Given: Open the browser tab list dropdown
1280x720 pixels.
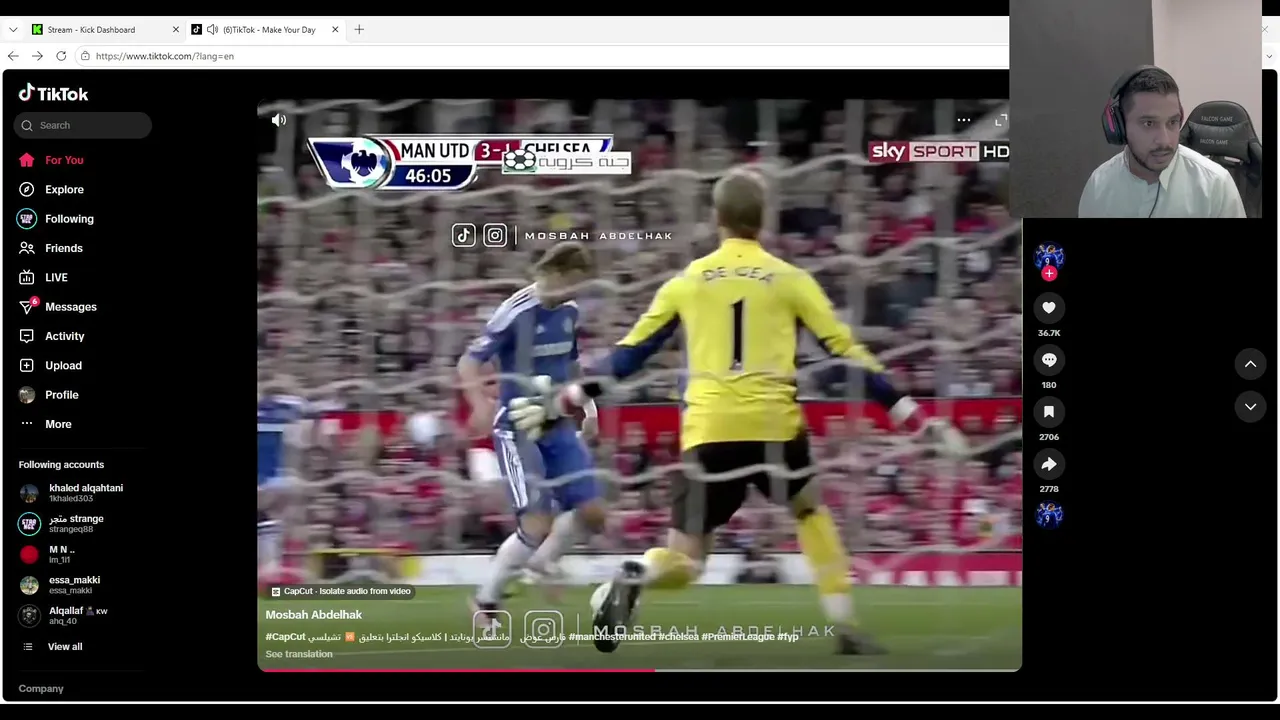Looking at the screenshot, I should pyautogui.click(x=13, y=30).
